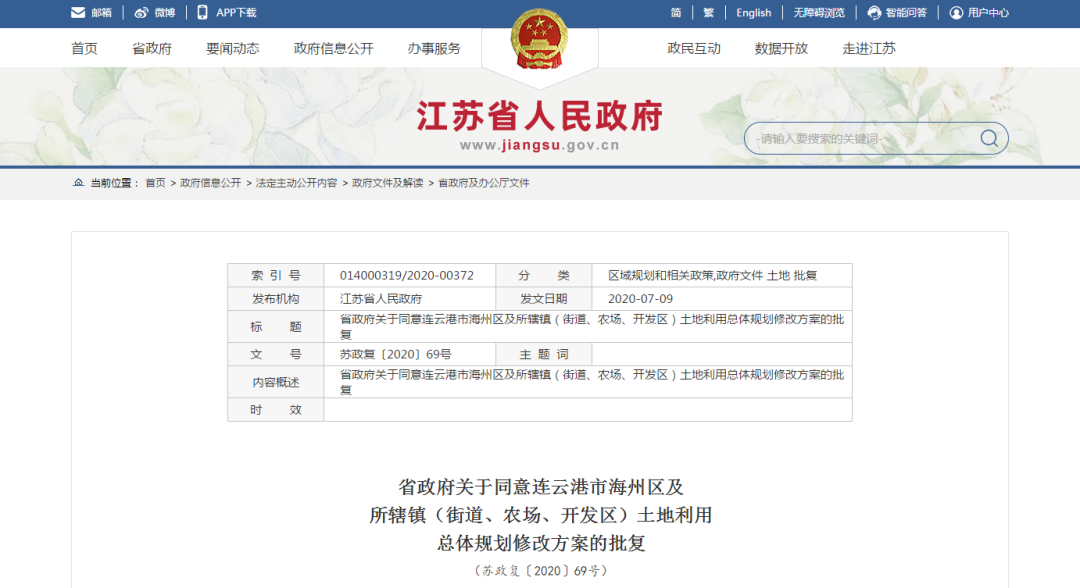
Task: Open 要闻动态 navigation menu
Action: click(x=233, y=48)
